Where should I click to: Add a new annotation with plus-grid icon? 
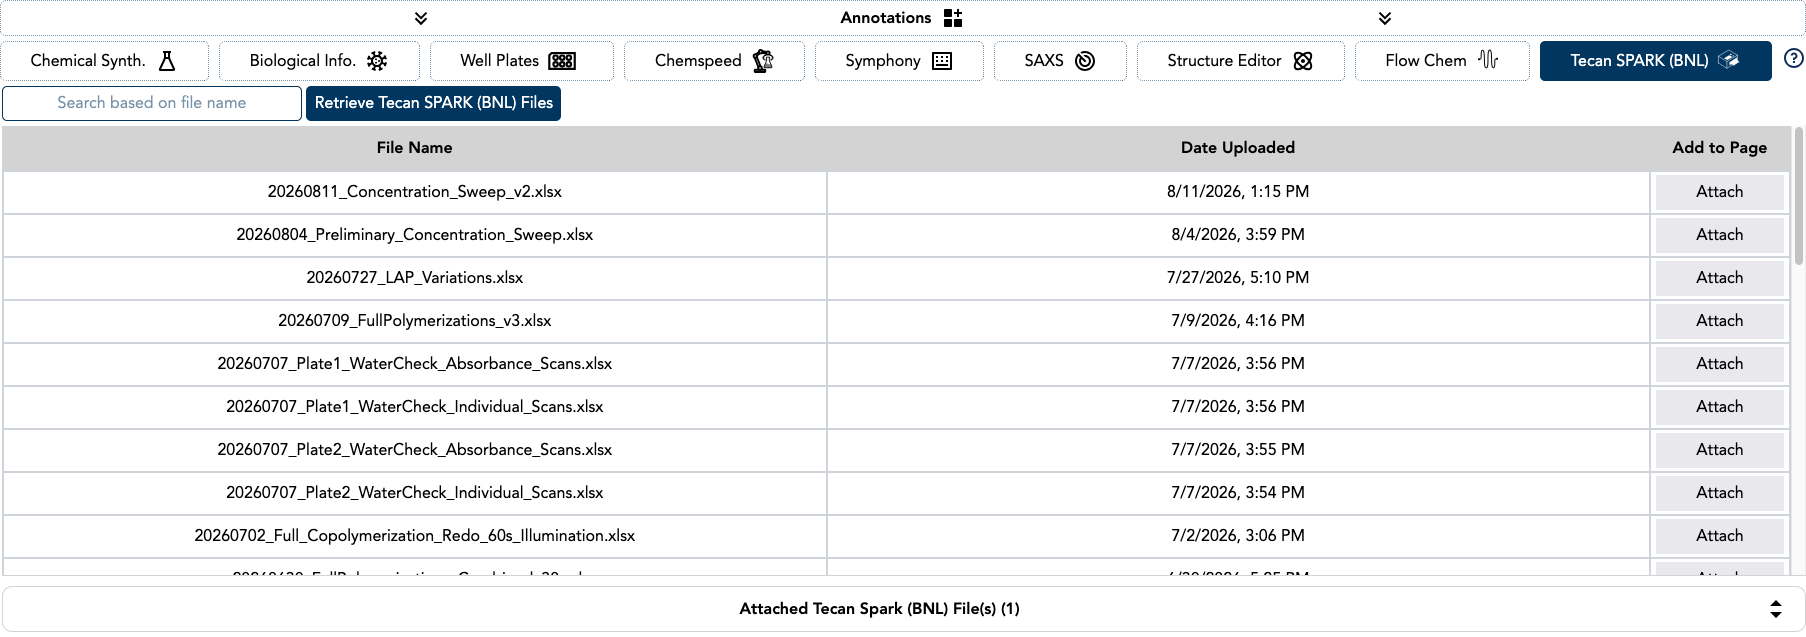(x=953, y=18)
